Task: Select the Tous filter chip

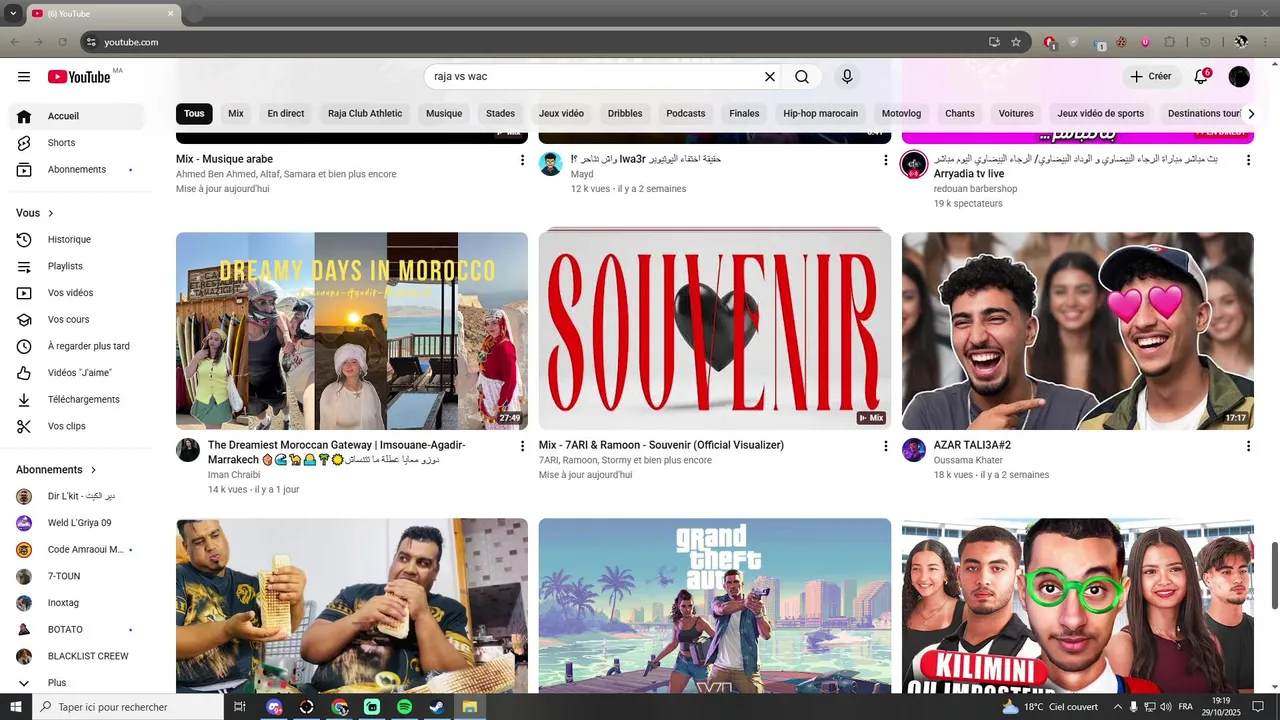Action: pyautogui.click(x=194, y=114)
